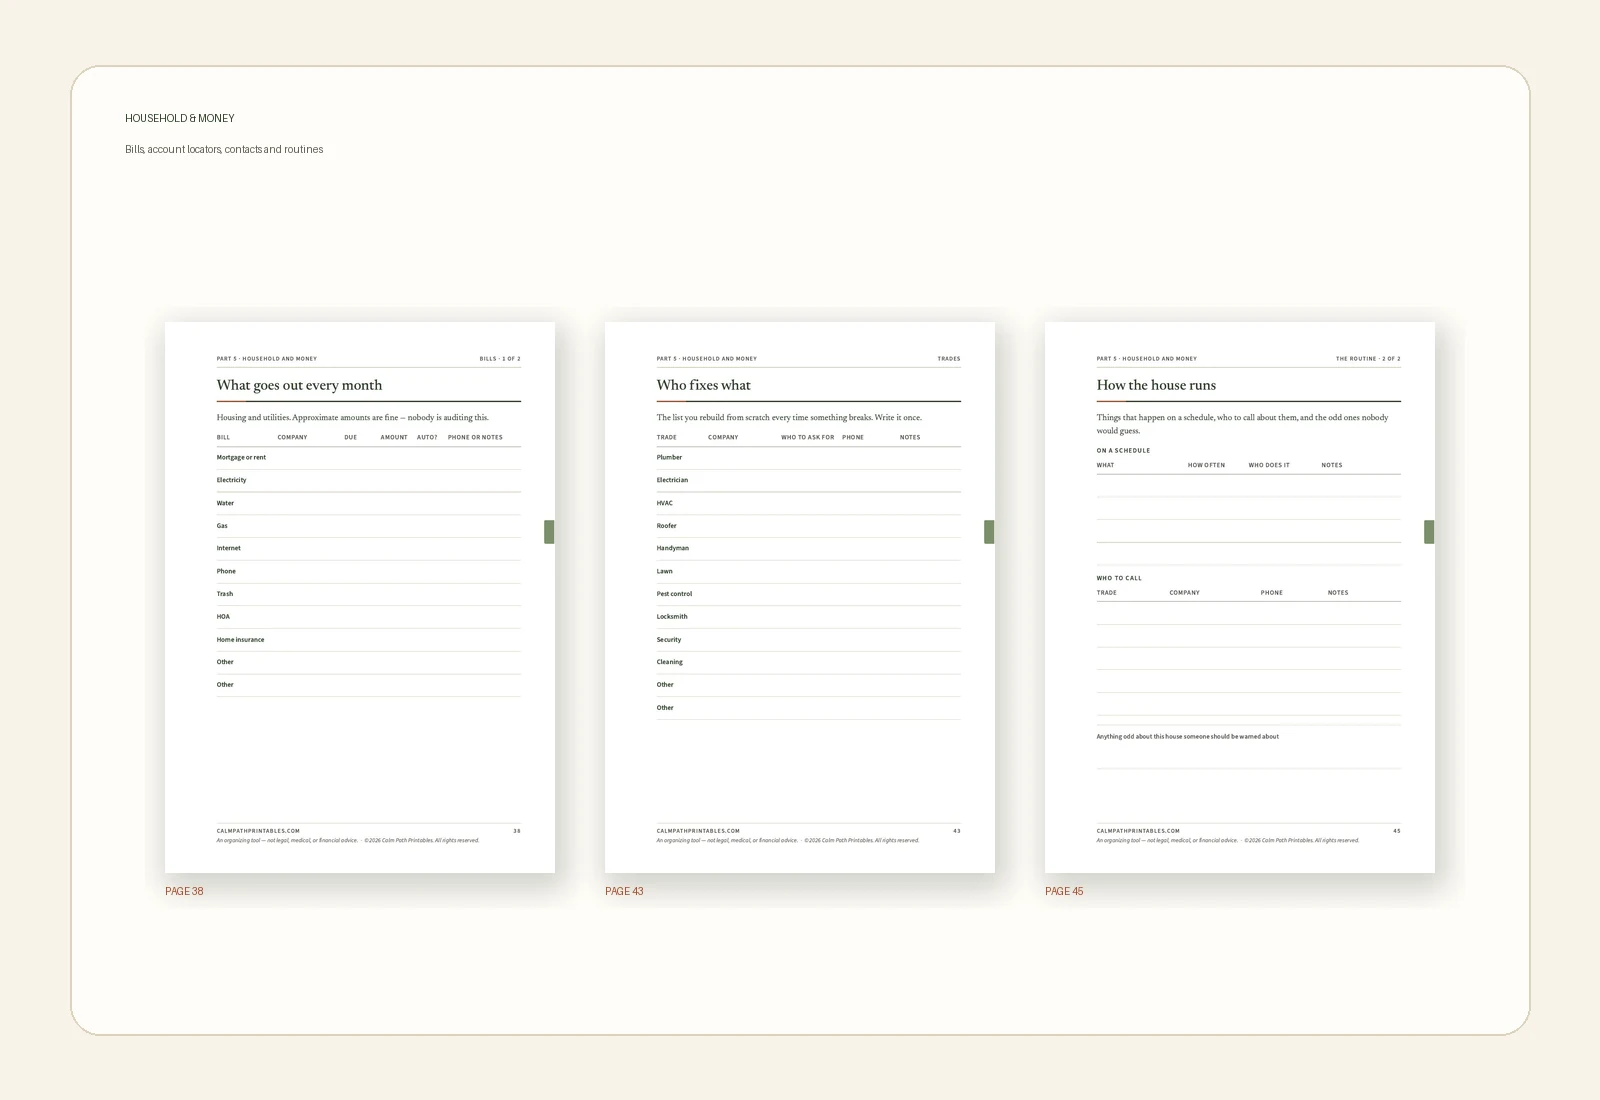
Task: Click the green tab marker on page 45
Action: pyautogui.click(x=1429, y=532)
